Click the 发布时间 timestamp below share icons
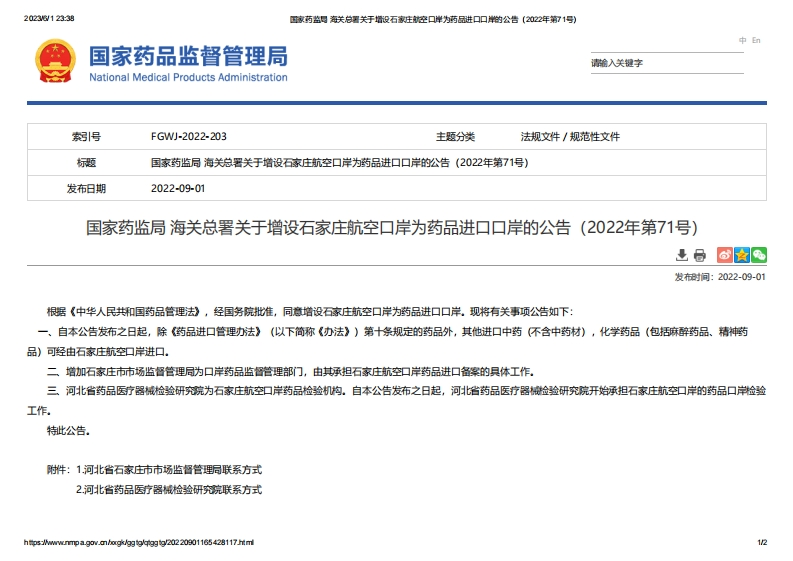Viewport: 793px width, 561px height. pos(720,277)
